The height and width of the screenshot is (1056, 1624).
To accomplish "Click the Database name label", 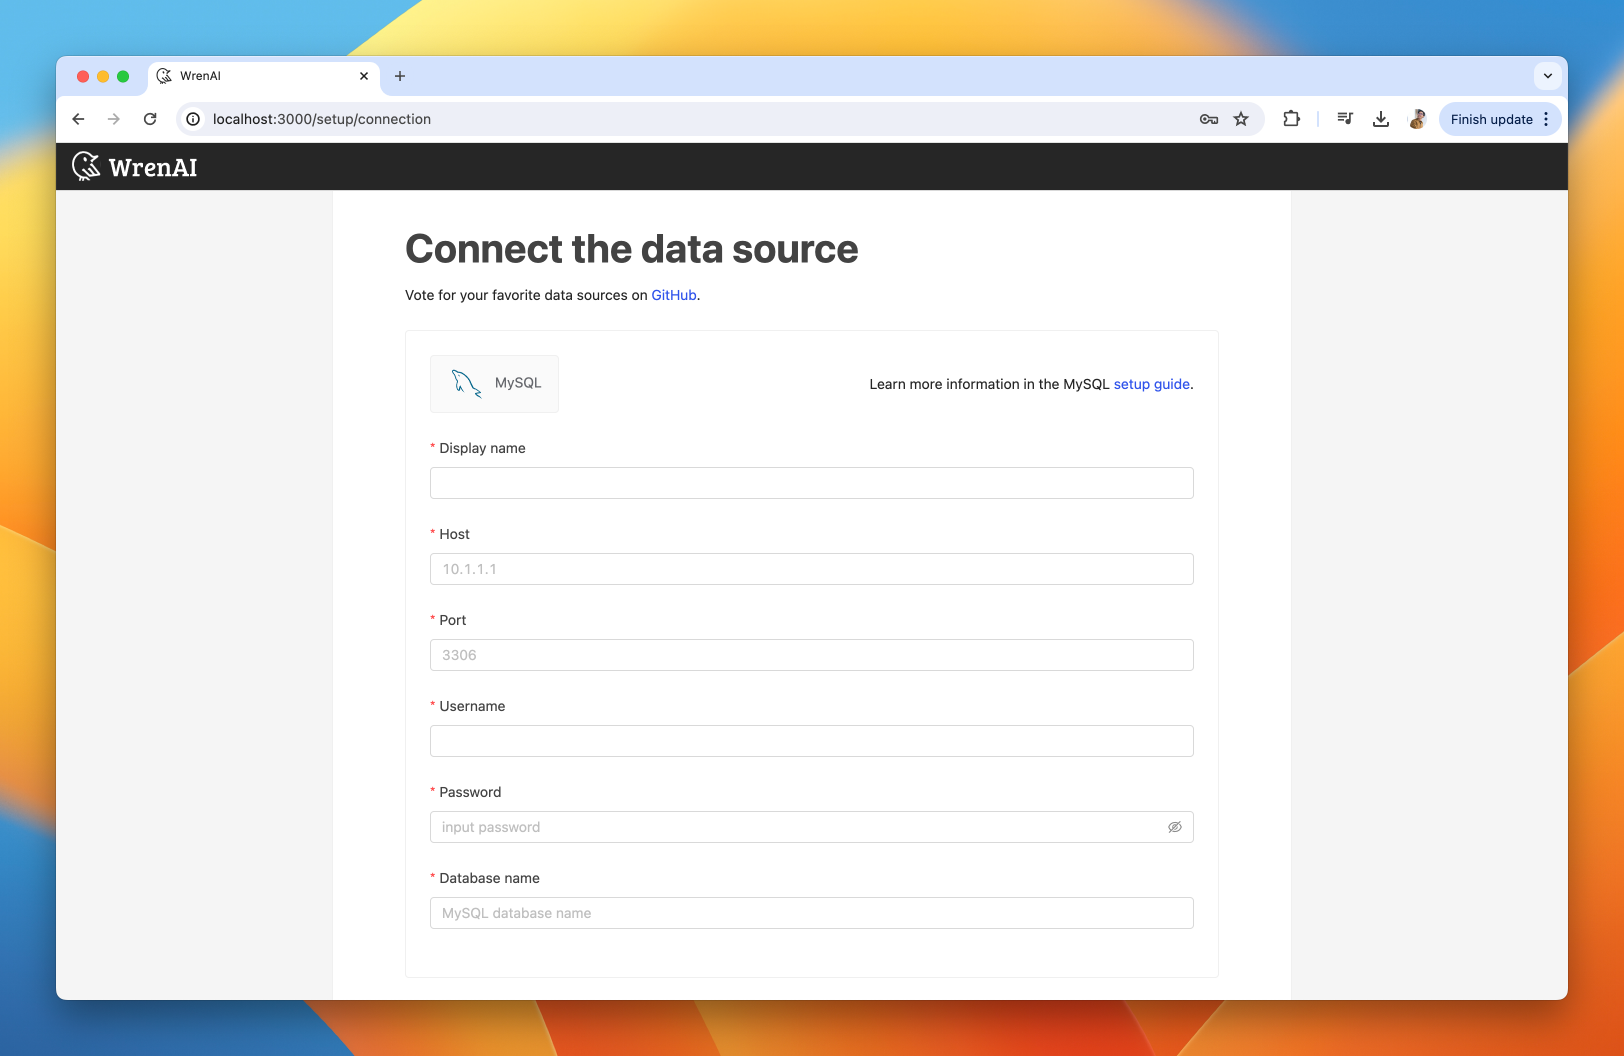I will tap(489, 878).
